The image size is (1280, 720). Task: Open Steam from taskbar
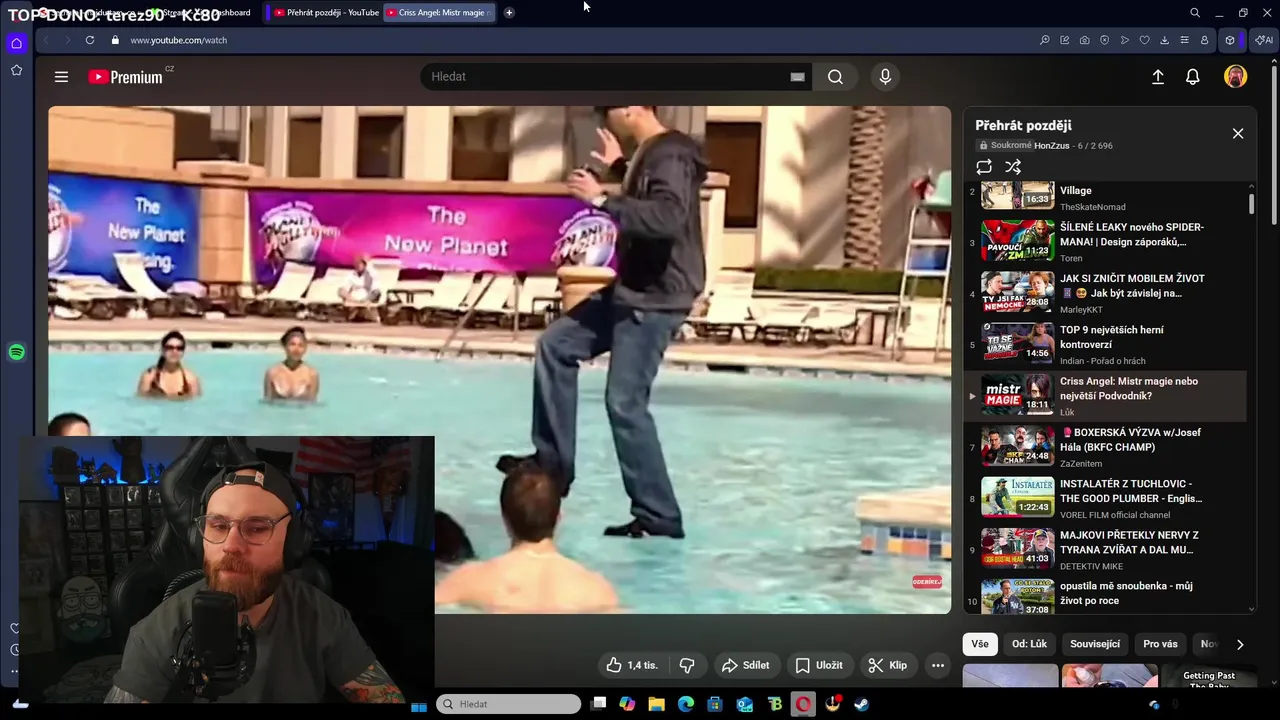click(861, 704)
